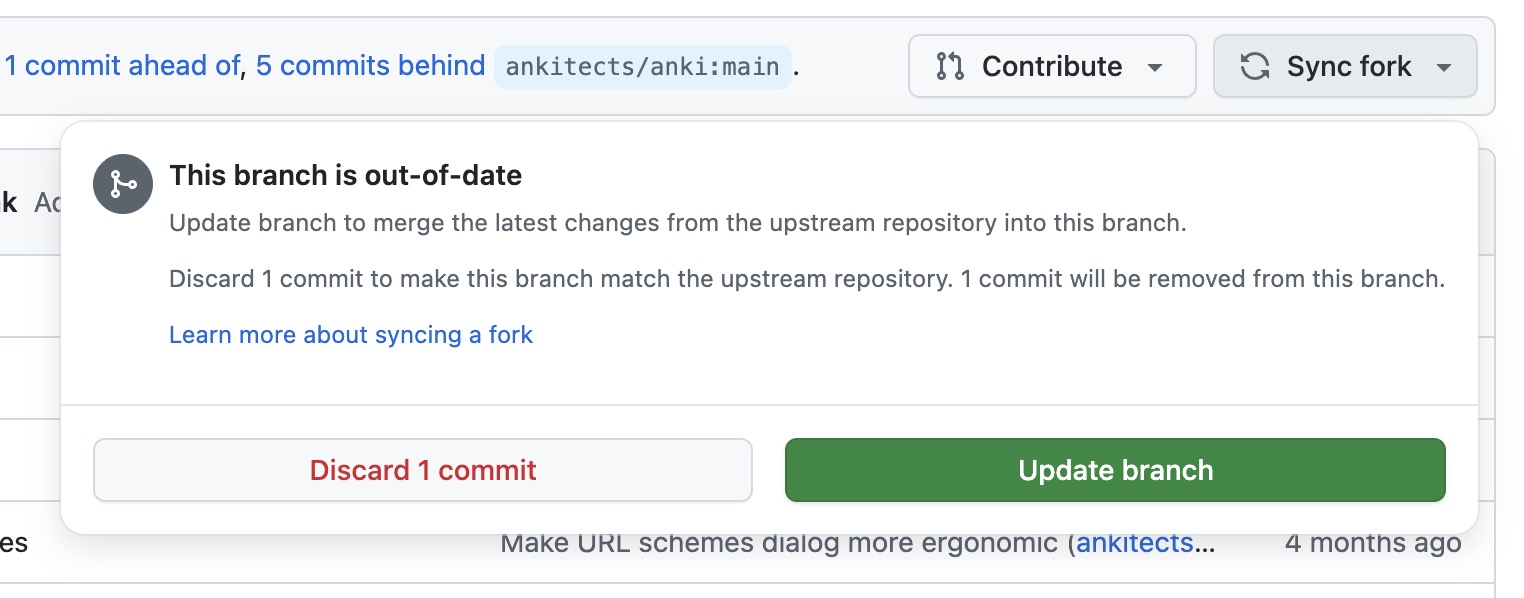
Task: Click the "This branch is out-of-date" heading
Action: pyautogui.click(x=345, y=176)
